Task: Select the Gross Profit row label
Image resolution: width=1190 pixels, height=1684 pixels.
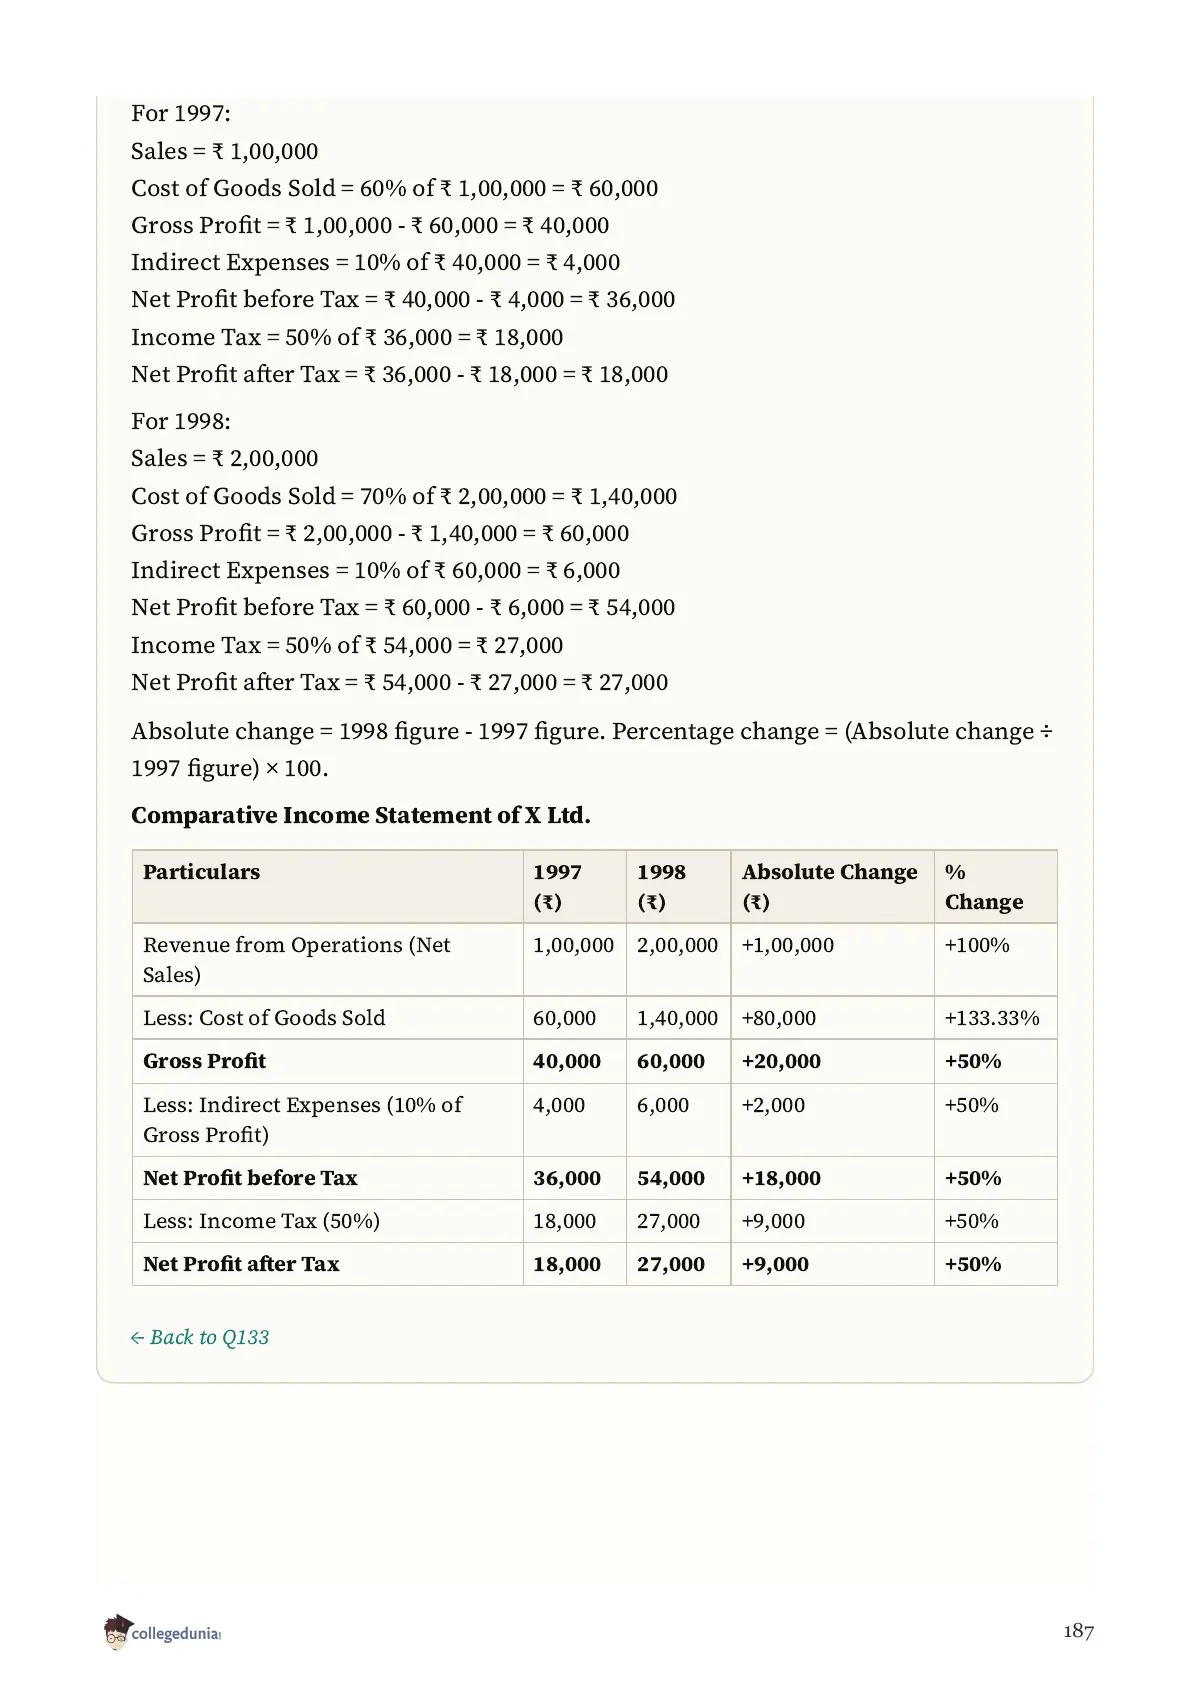Action: [204, 1061]
